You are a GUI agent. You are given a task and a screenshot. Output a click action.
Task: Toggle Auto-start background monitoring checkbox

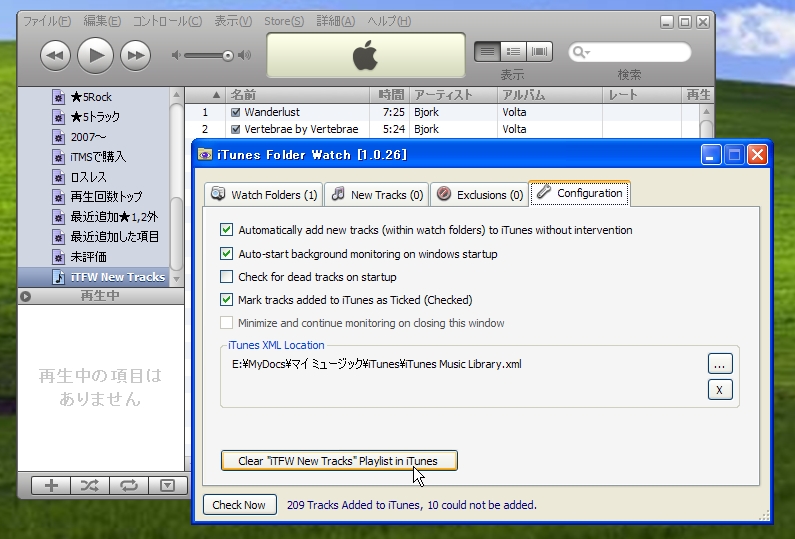(x=226, y=253)
